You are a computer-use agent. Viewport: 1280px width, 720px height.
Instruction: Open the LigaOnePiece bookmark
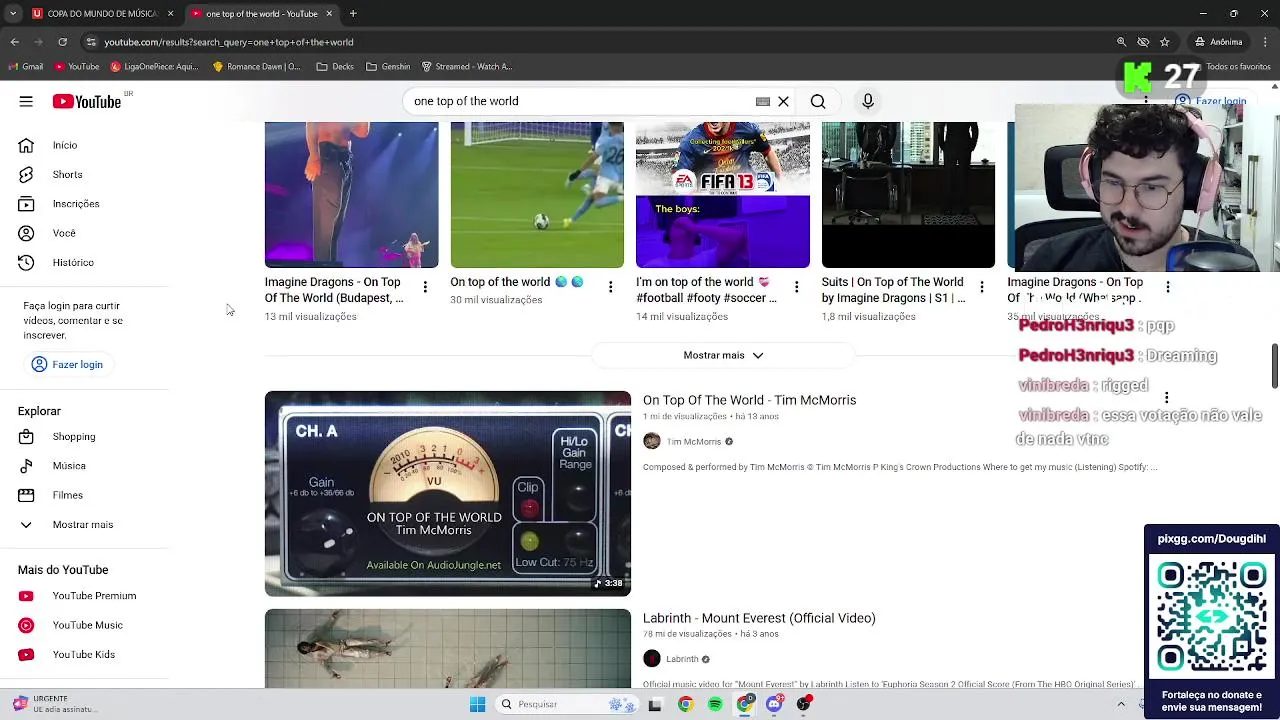coord(154,67)
